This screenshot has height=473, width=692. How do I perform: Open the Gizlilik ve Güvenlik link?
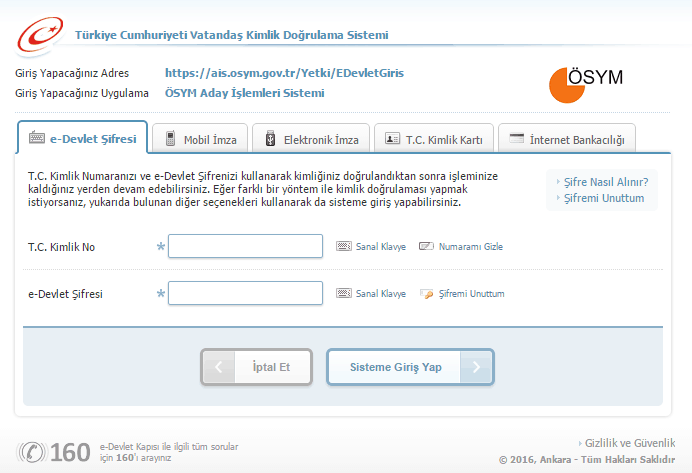coord(630,443)
